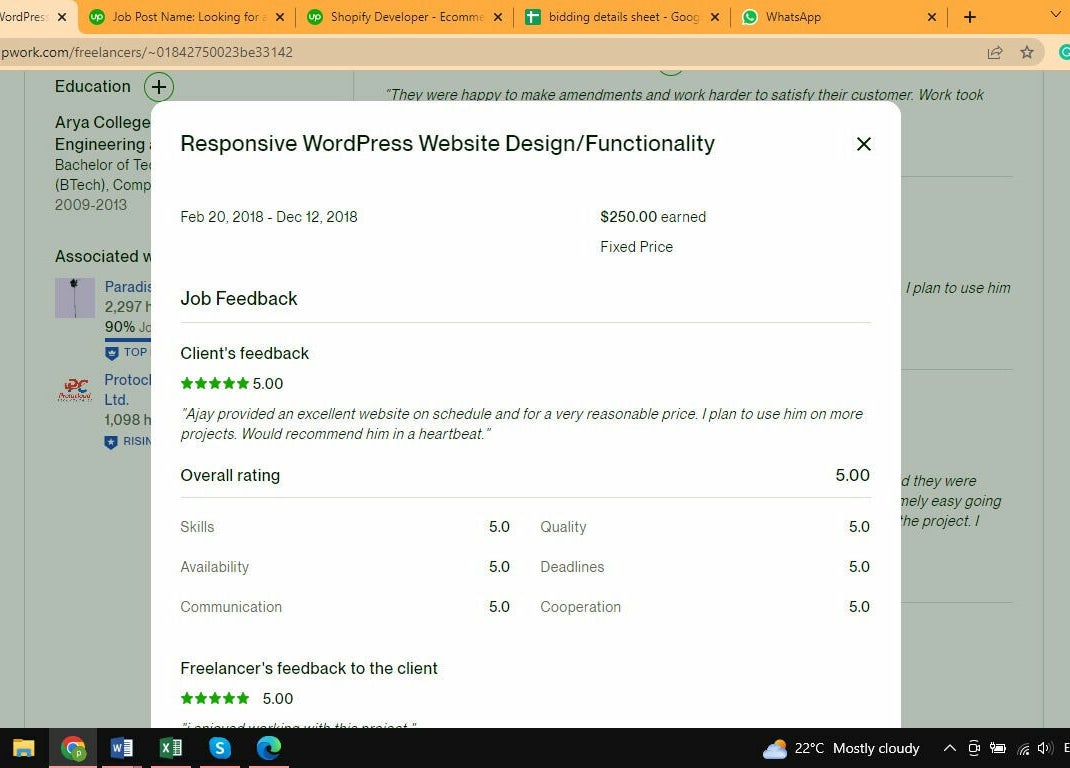The width and height of the screenshot is (1070, 768).
Task: Open File Explorer from the taskbar
Action: tap(23, 748)
